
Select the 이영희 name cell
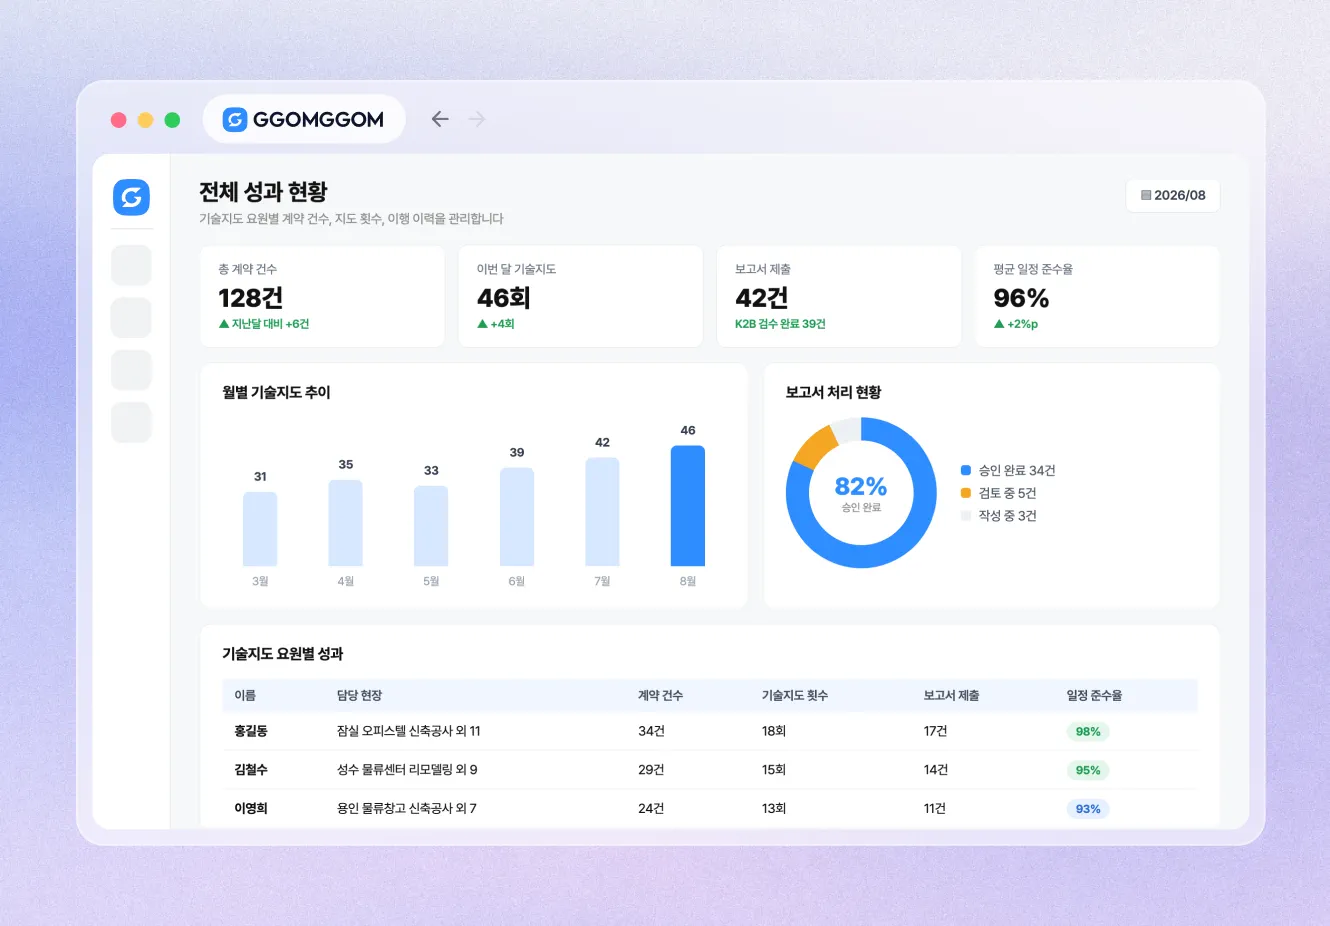[251, 808]
